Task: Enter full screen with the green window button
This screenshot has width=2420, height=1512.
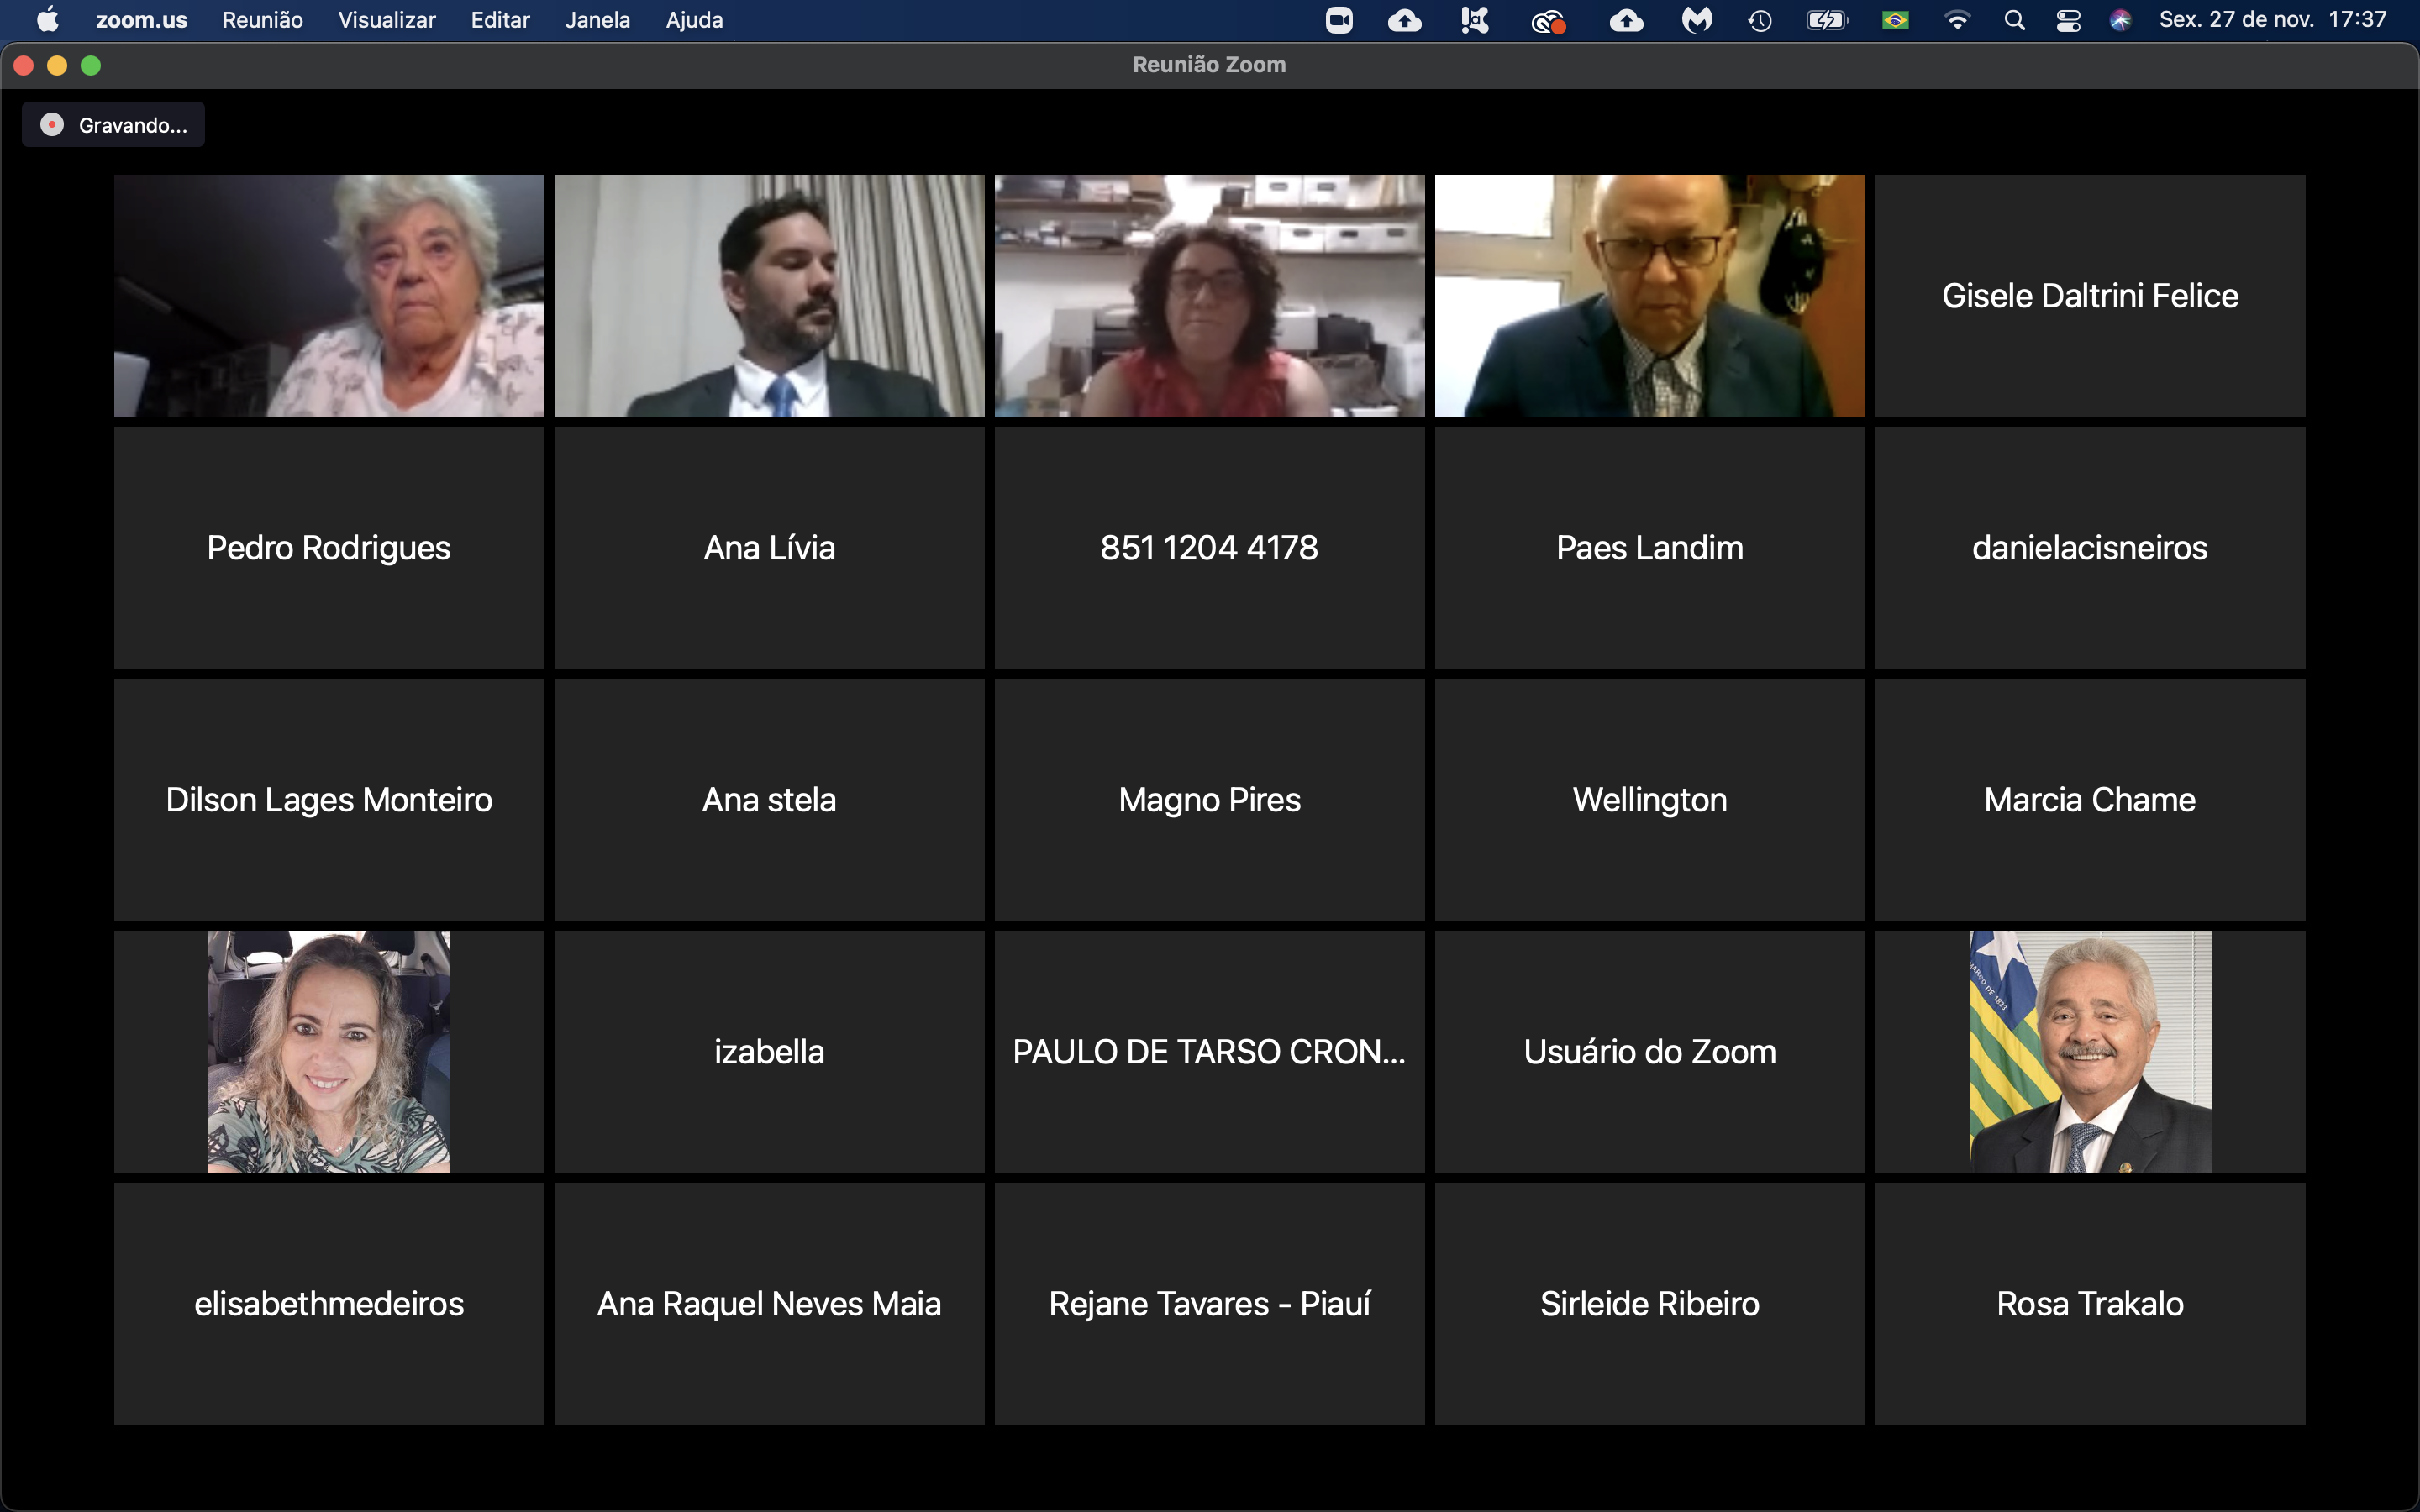Action: coord(91,65)
